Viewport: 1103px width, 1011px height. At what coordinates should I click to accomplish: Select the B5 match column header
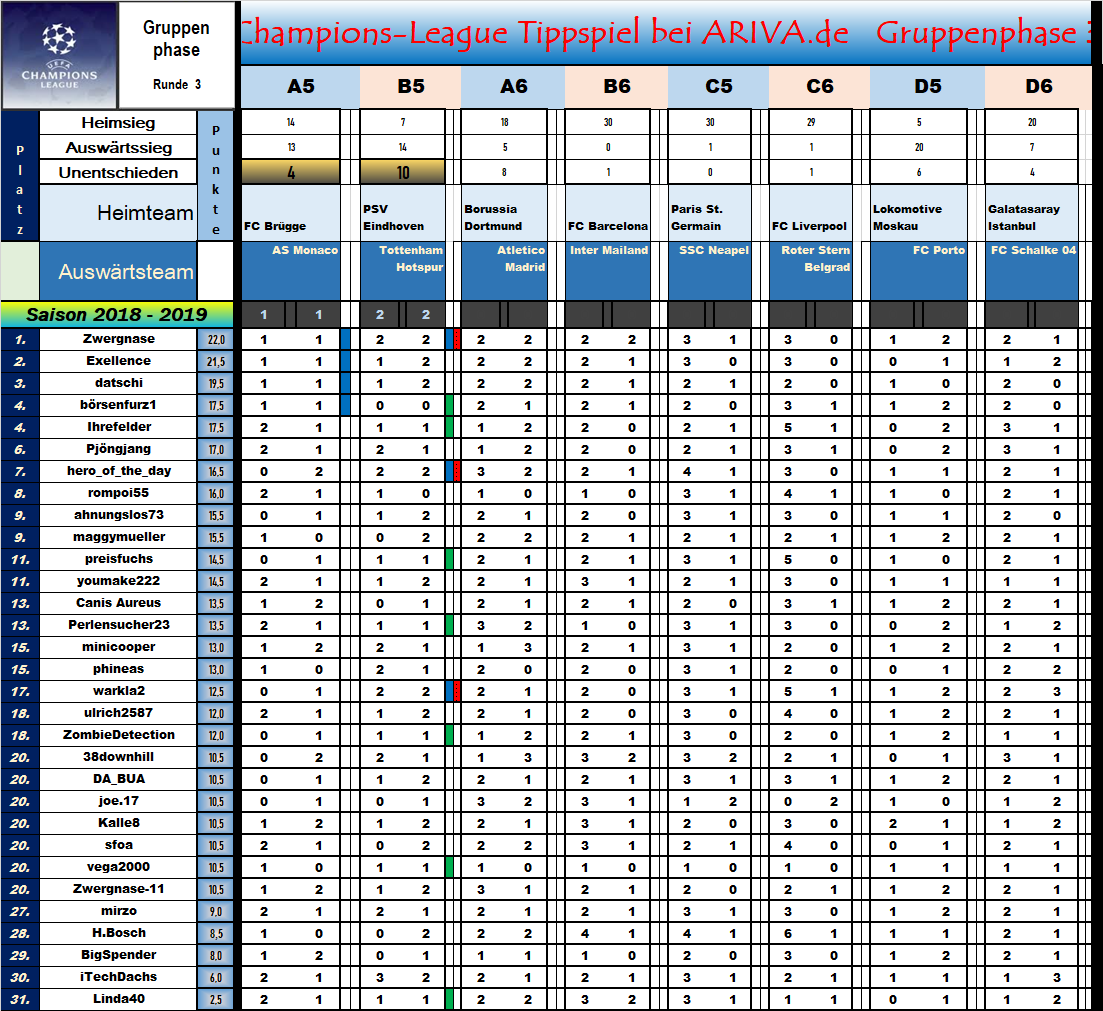(411, 87)
